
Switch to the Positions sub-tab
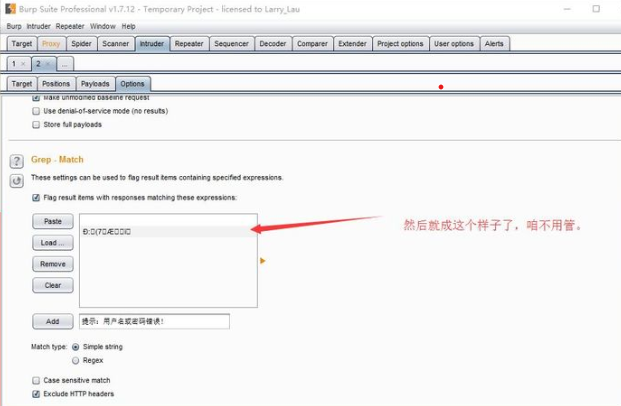[56, 84]
